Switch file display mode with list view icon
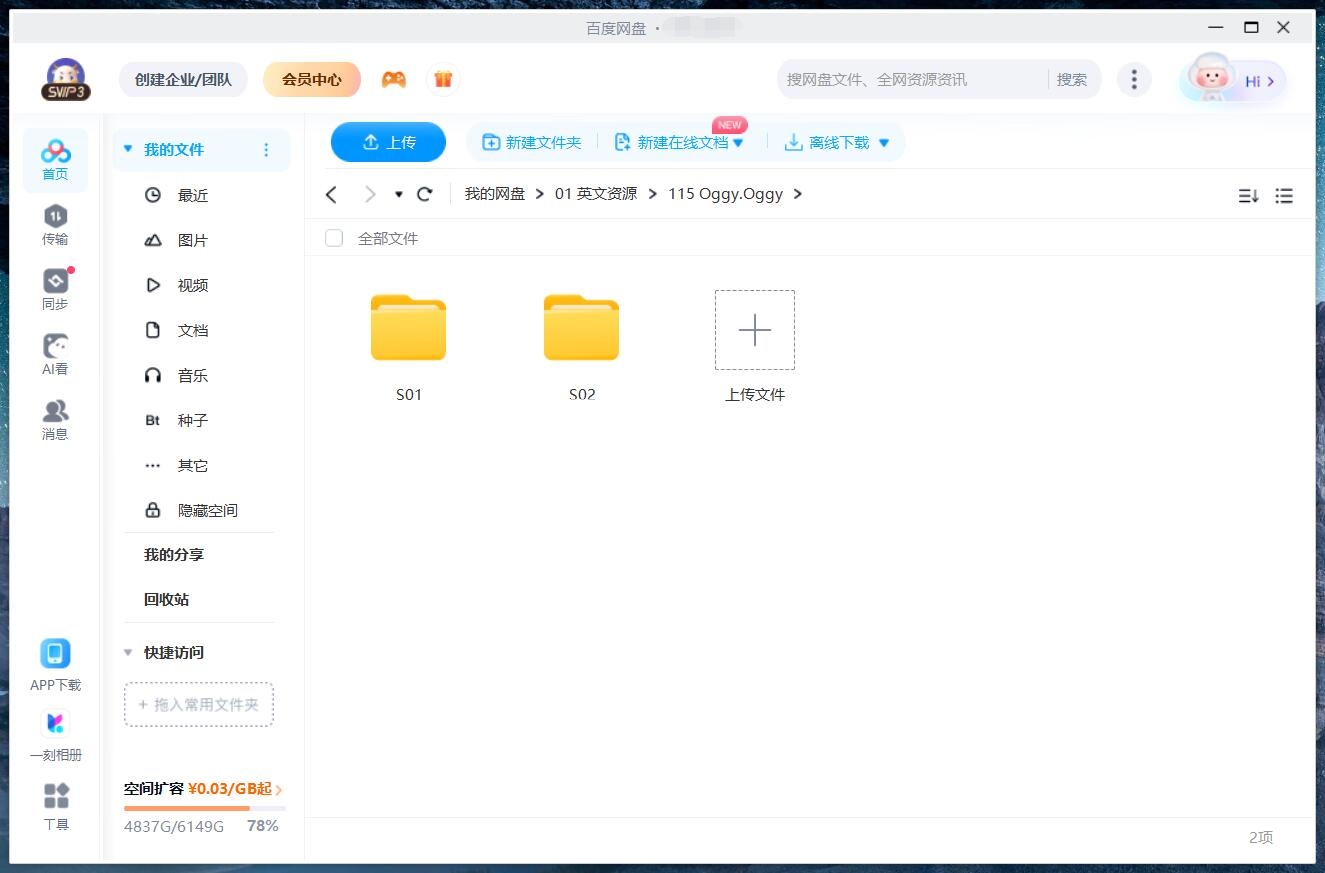Viewport: 1325px width, 873px height. [1284, 196]
